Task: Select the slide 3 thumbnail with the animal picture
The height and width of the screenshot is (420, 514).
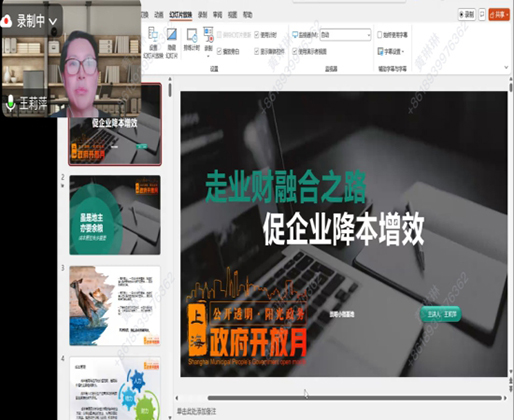Action: tap(115, 306)
